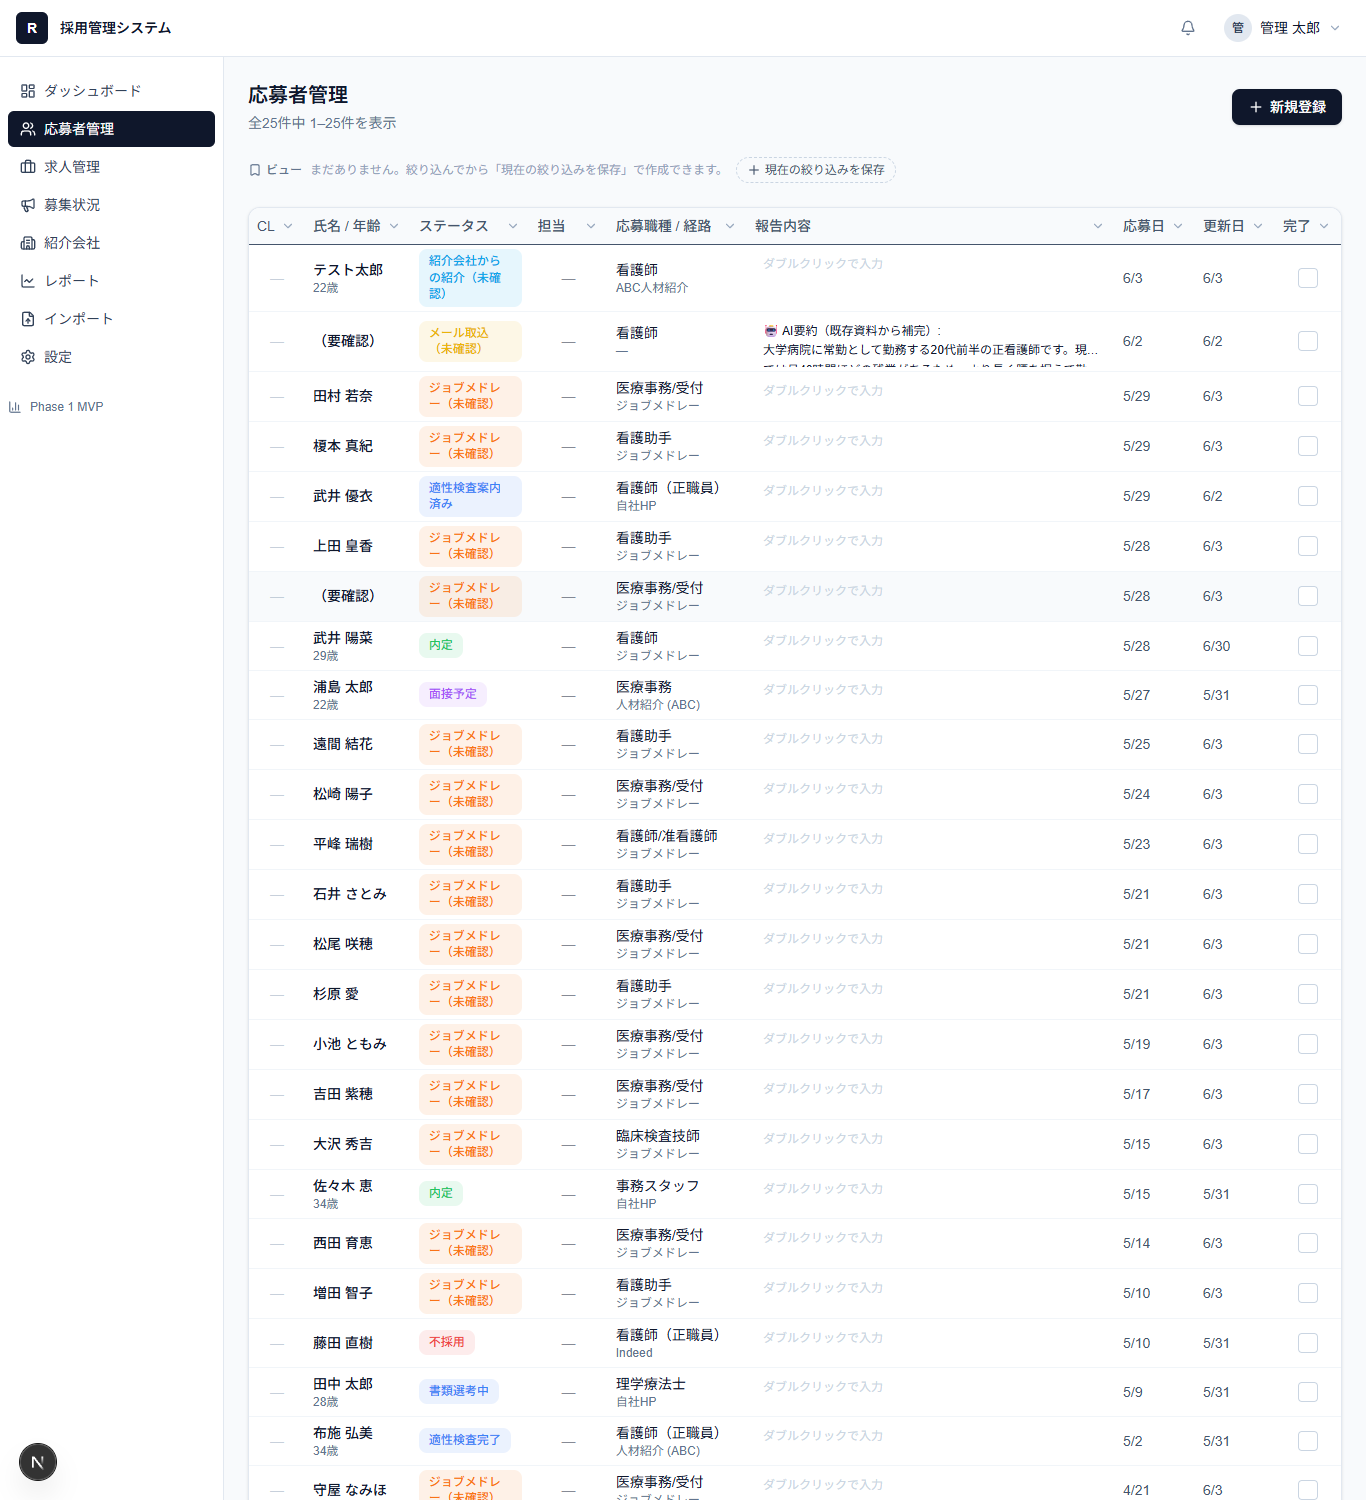Image resolution: width=1366 pixels, height=1500 pixels.
Task: Click the 管 user avatar icon
Action: click(x=1238, y=28)
